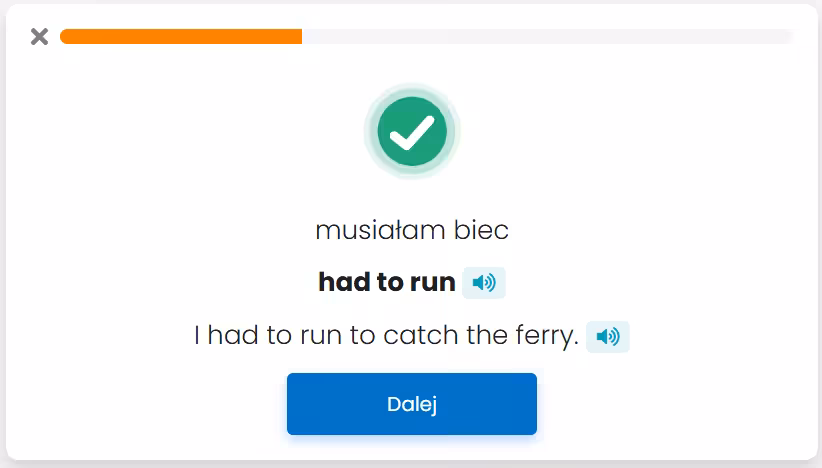Viewport: 822px width, 468px height.
Task: Close the lesson with the X icon
Action: [39, 37]
